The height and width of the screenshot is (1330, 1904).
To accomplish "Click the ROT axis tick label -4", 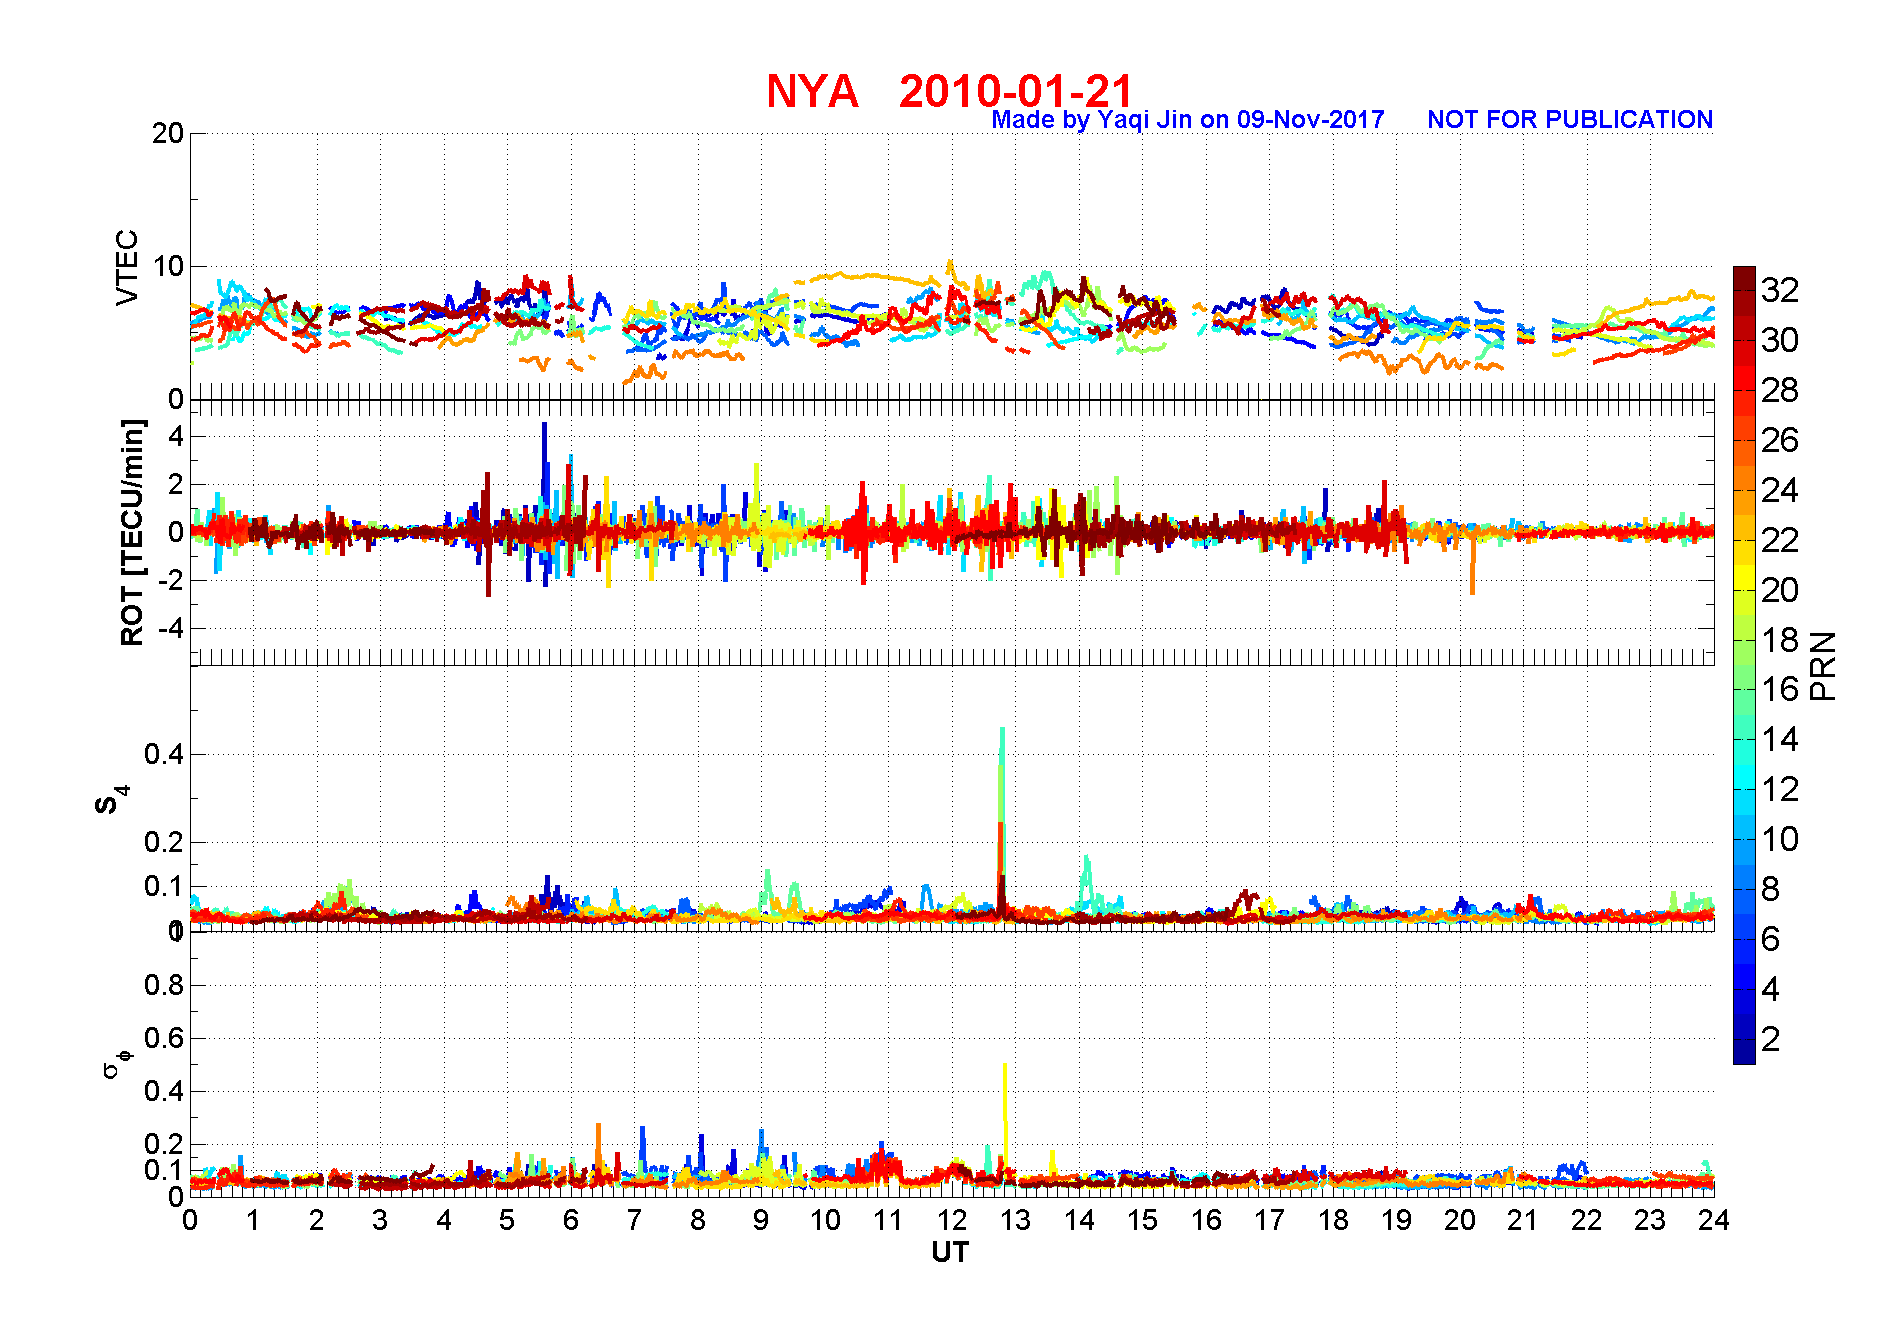I will pos(172,628).
